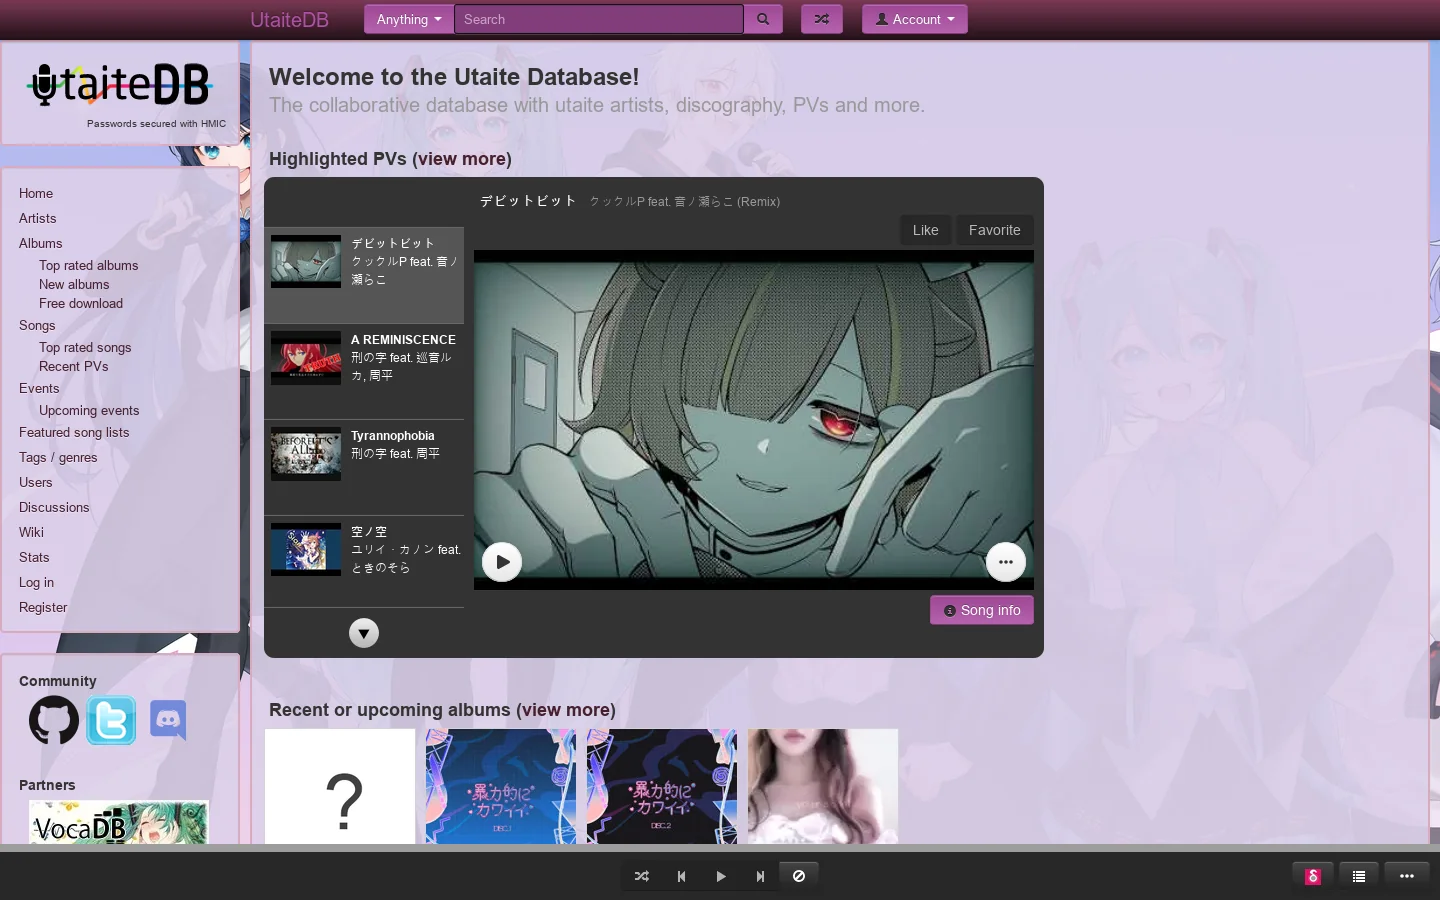Open Songs in the sidebar menu

pyautogui.click(x=37, y=325)
